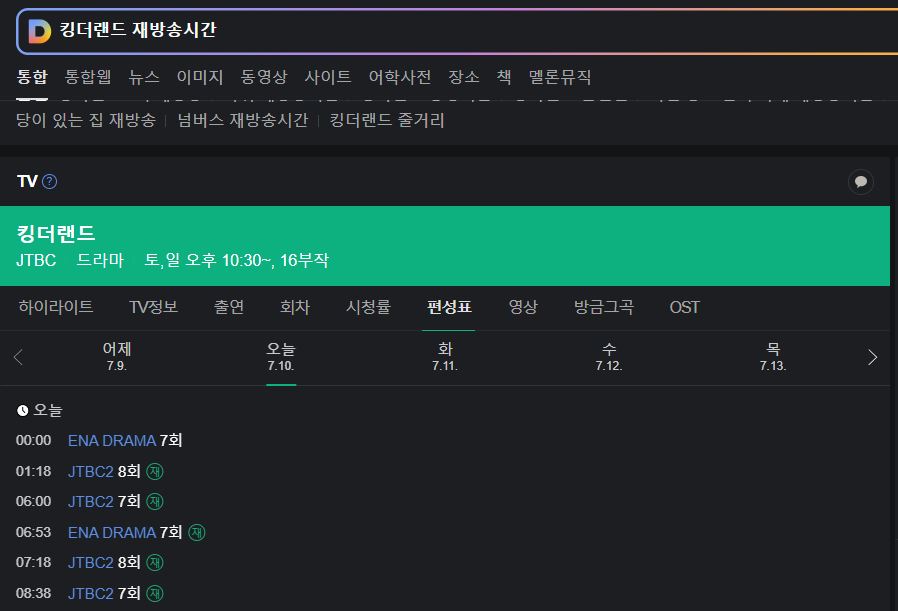Open the OST tab
The image size is (898, 611).
pos(684,308)
